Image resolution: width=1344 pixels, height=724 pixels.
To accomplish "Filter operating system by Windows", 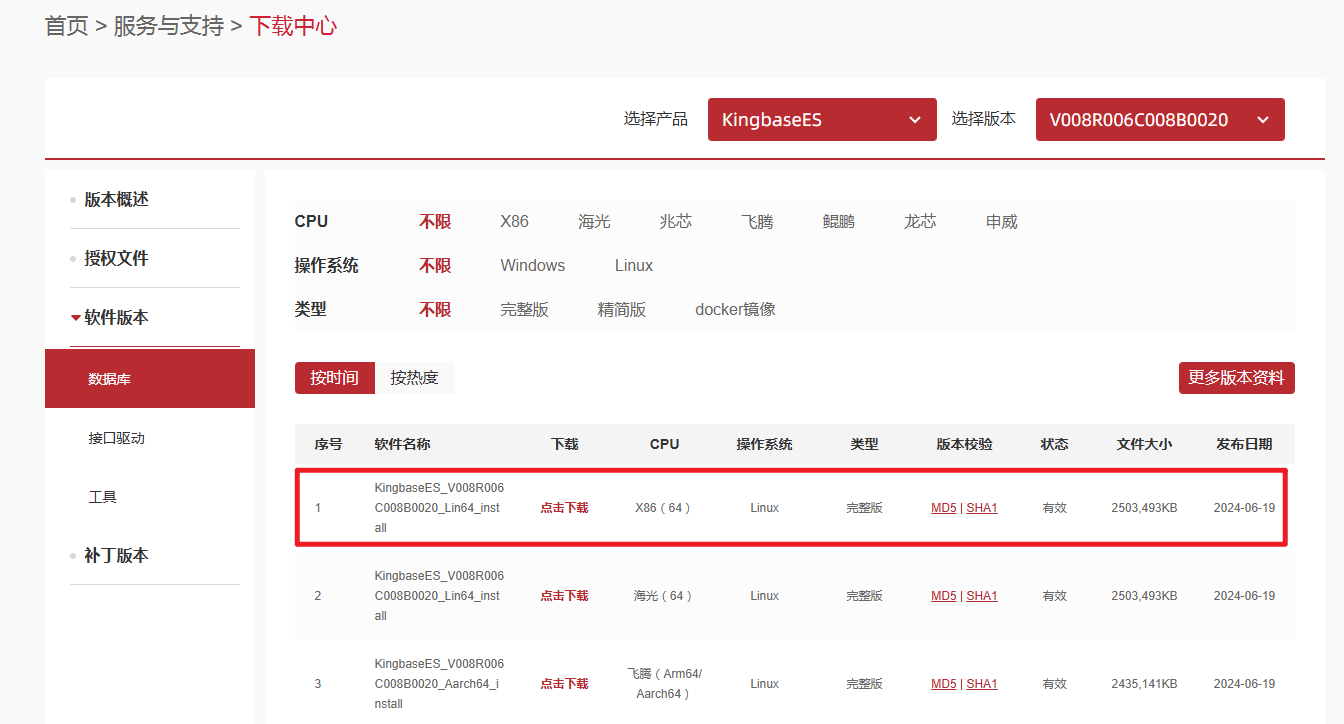I will 533,266.
